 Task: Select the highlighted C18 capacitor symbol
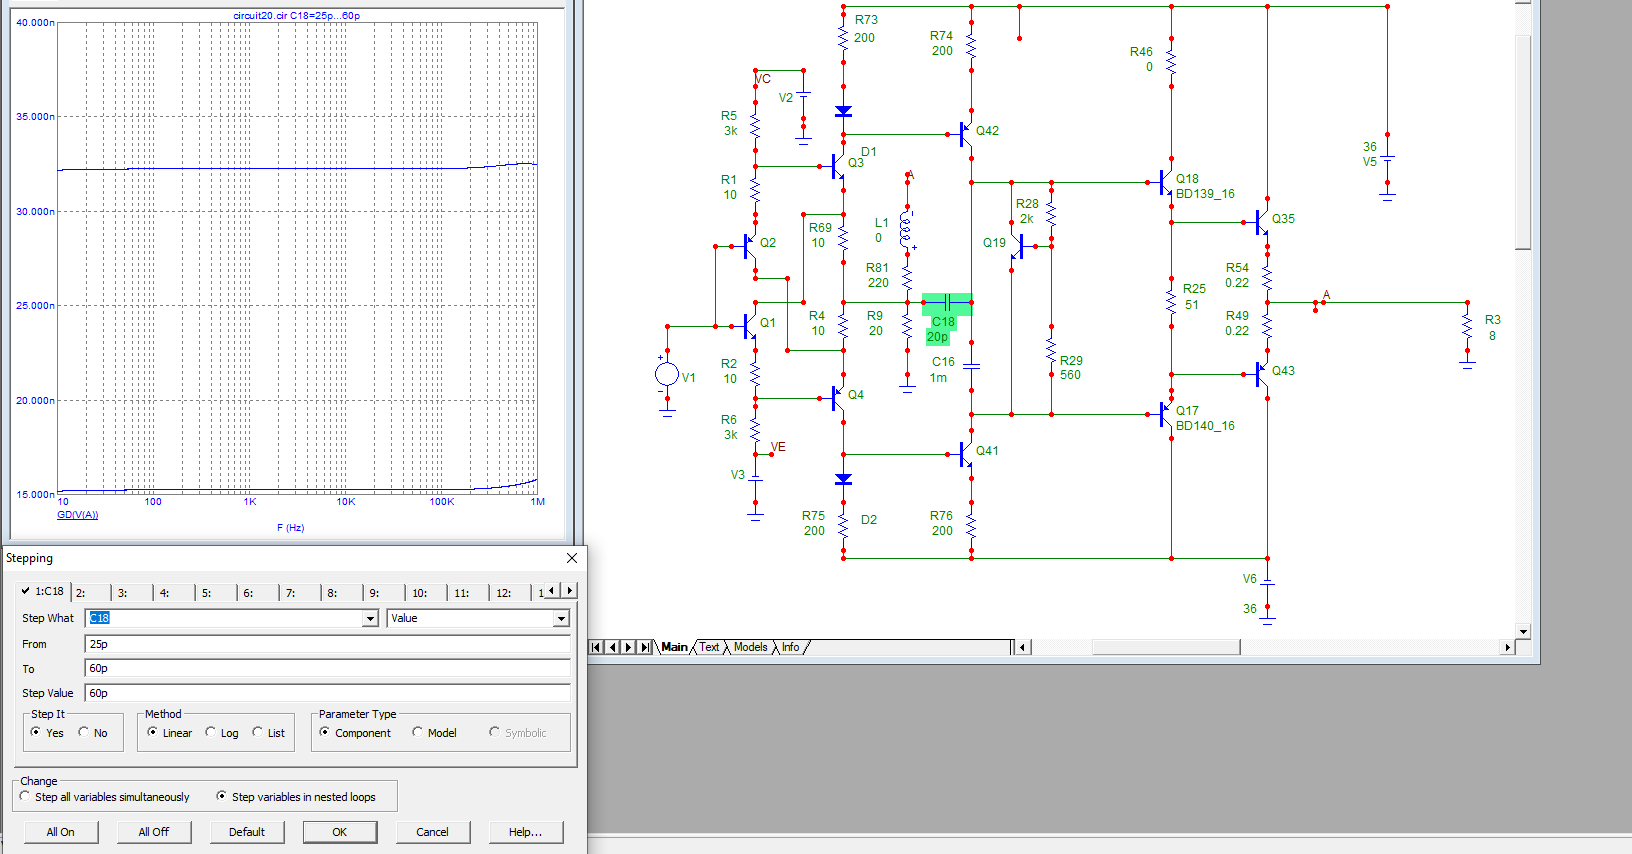click(946, 302)
